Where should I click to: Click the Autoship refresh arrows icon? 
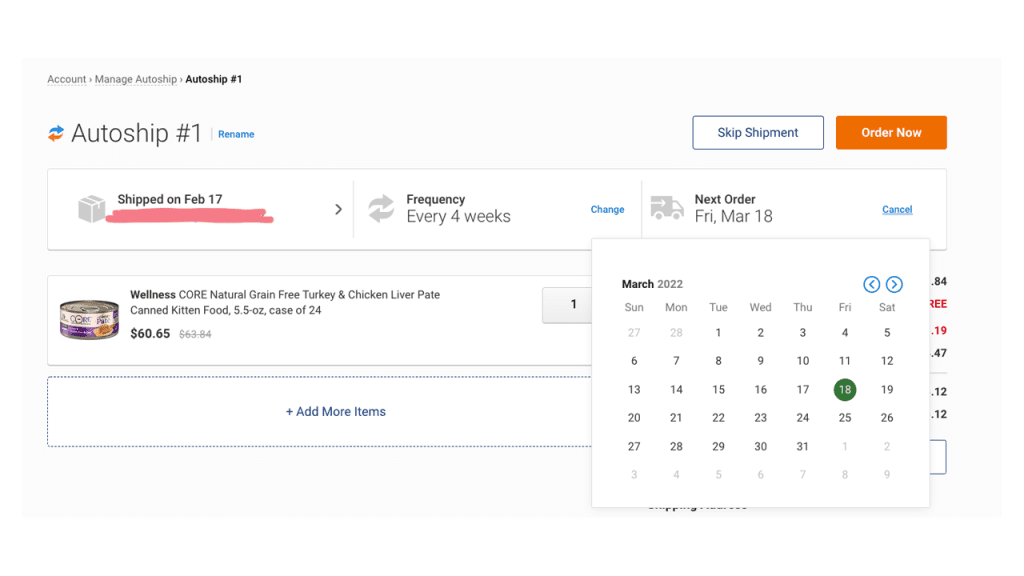tap(56, 133)
